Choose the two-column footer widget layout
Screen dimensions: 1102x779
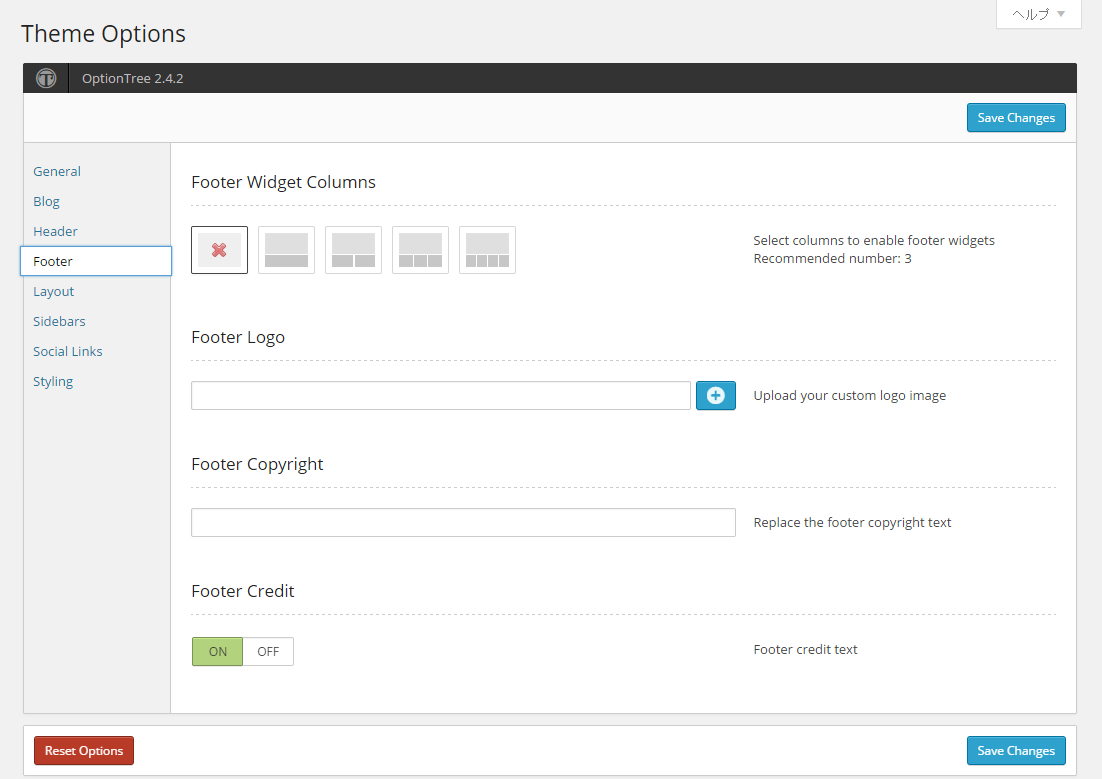[x=354, y=250]
